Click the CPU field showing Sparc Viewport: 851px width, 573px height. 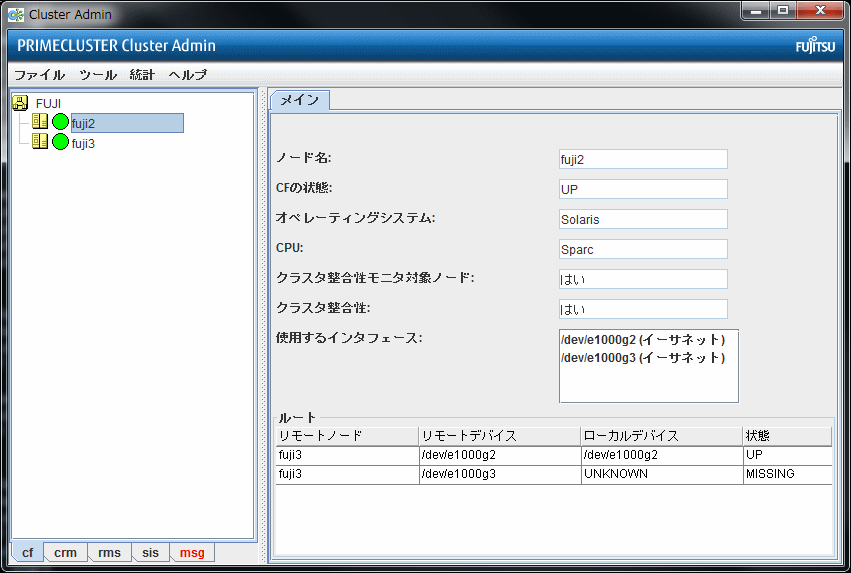coord(643,249)
